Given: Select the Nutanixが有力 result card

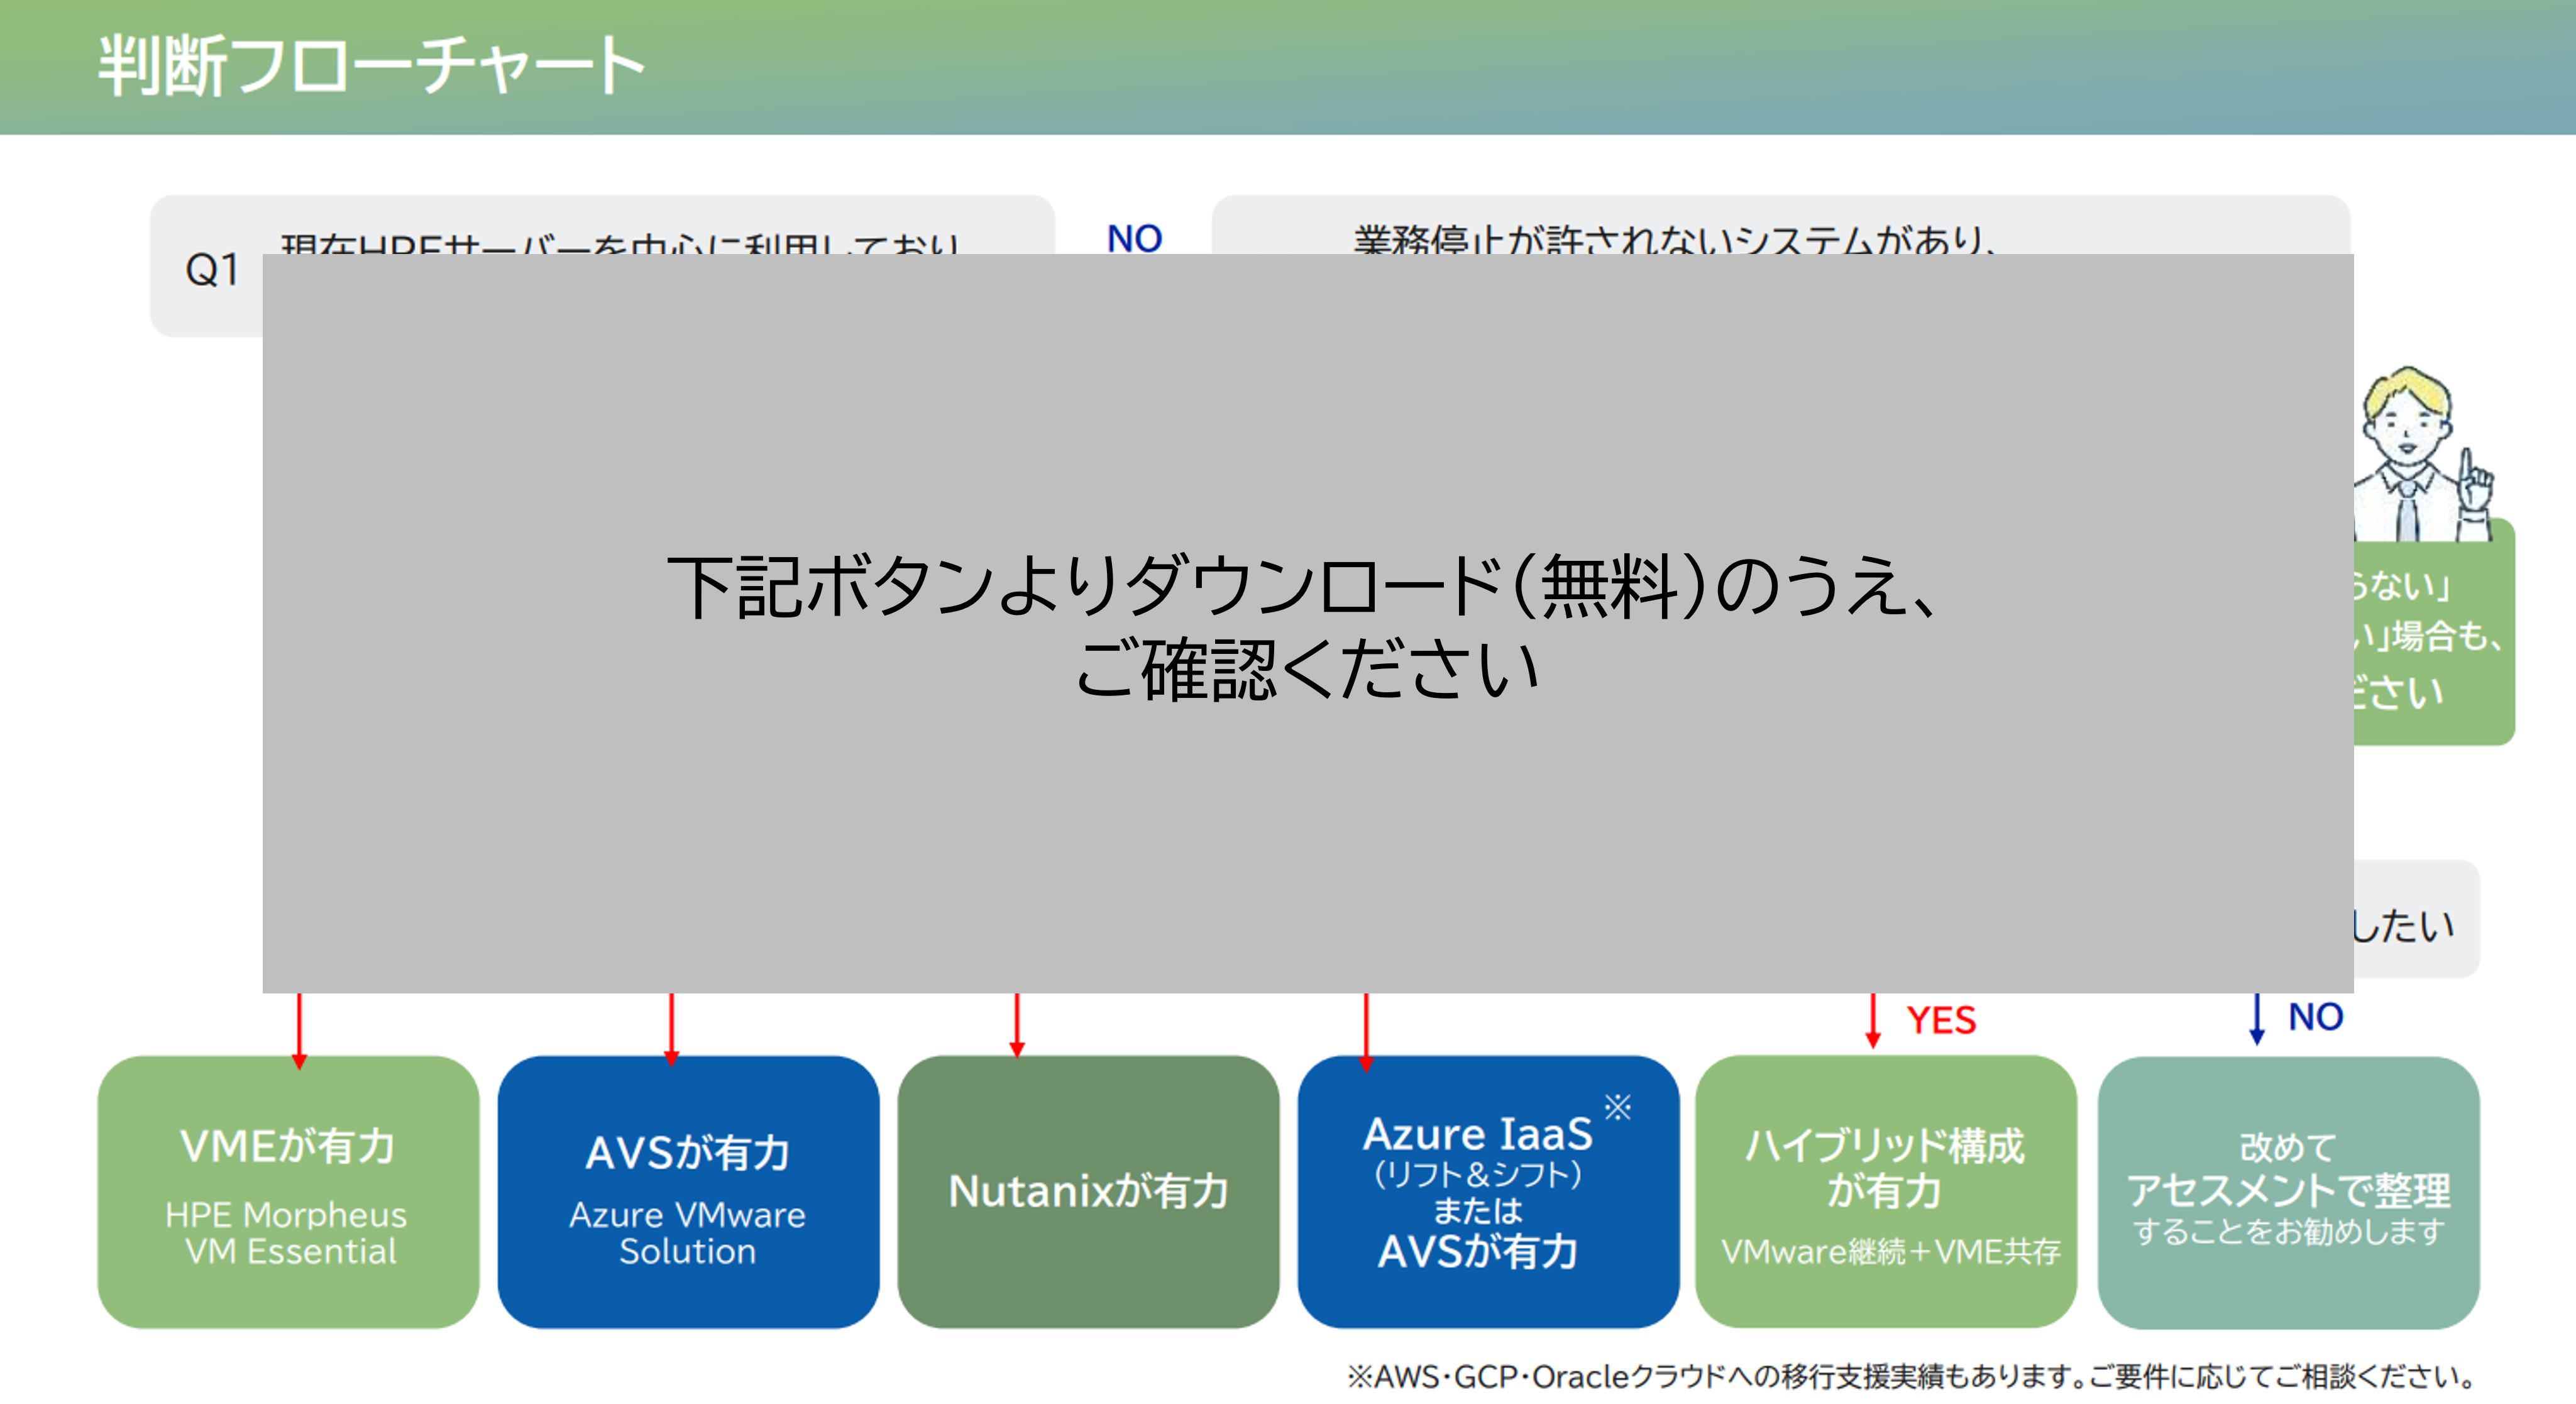Looking at the screenshot, I should 1088,1191.
